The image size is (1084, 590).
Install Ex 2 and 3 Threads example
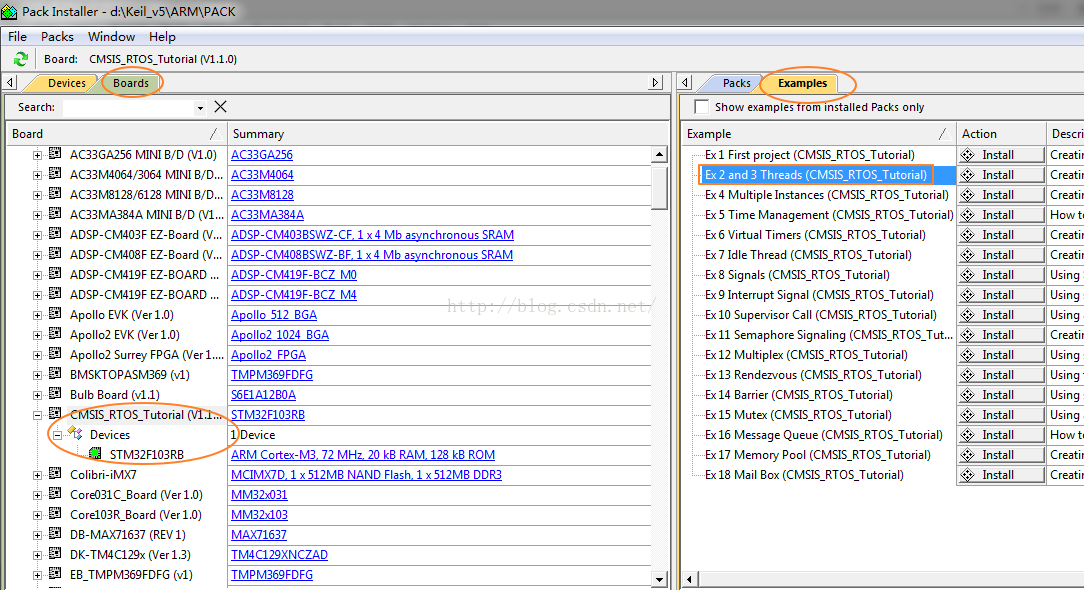[1000, 175]
